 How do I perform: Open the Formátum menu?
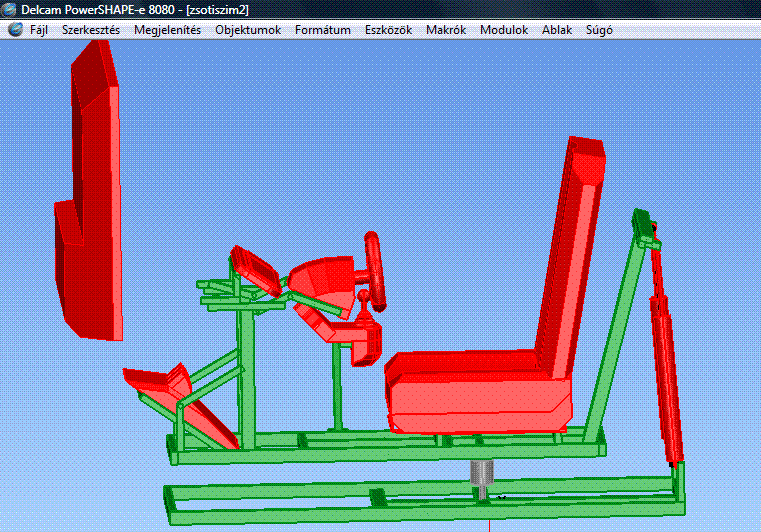coord(322,30)
